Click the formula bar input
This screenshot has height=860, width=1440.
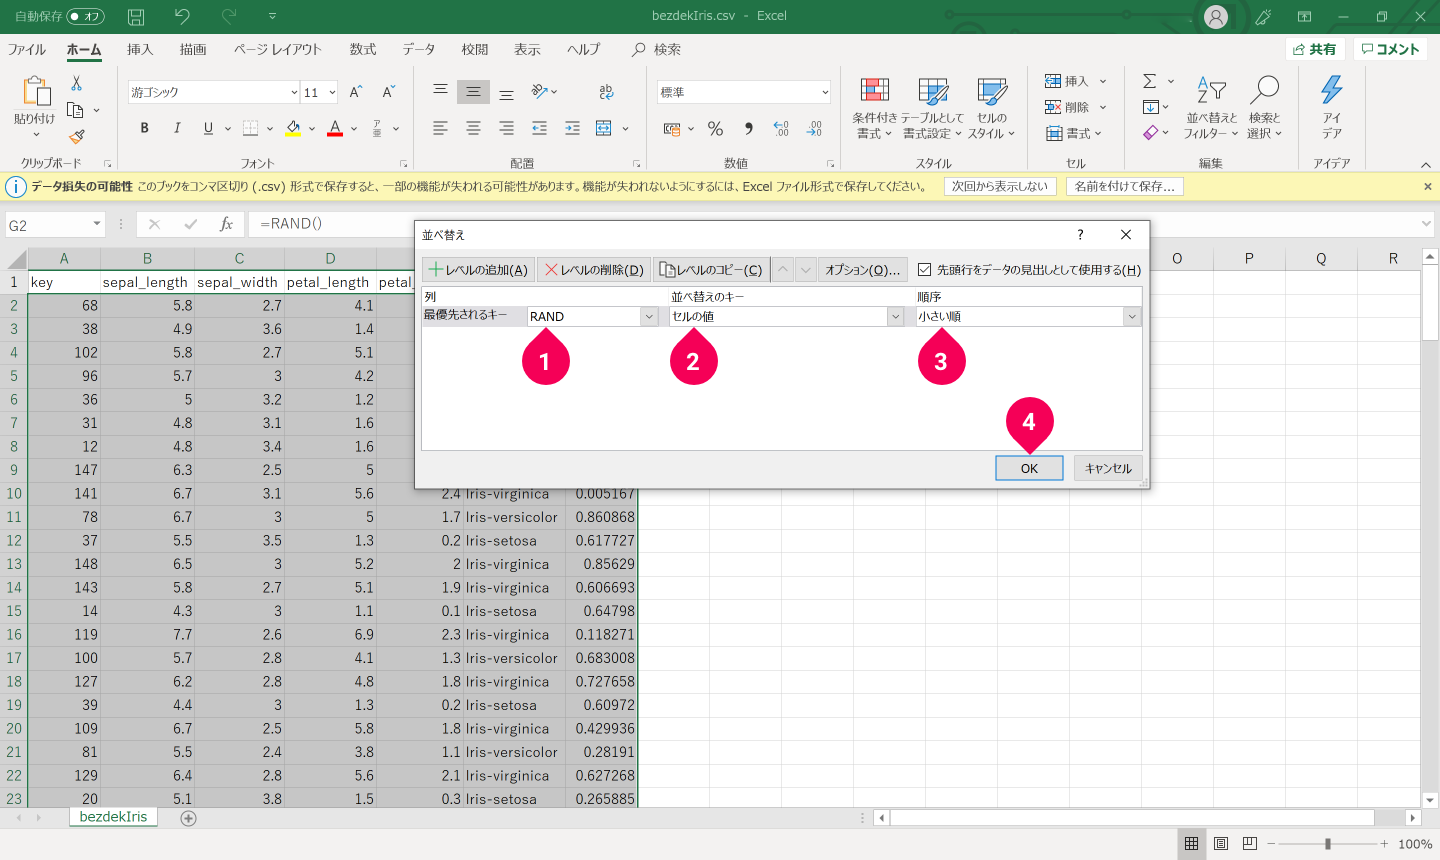pyautogui.click(x=835, y=224)
